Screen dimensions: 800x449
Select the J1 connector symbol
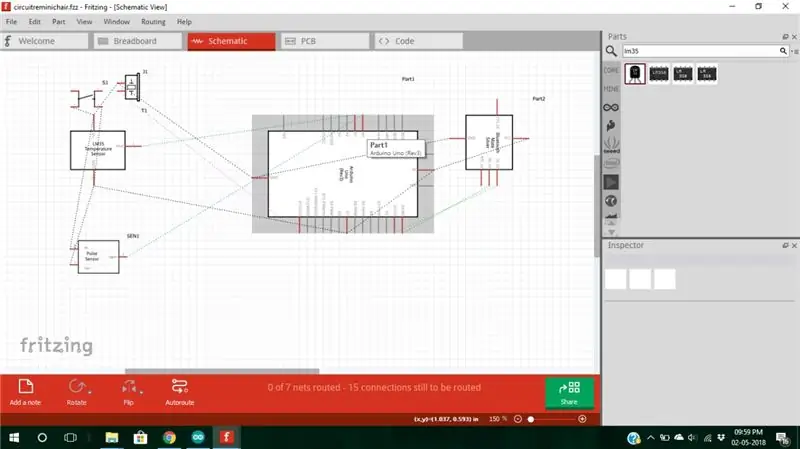pos(132,88)
